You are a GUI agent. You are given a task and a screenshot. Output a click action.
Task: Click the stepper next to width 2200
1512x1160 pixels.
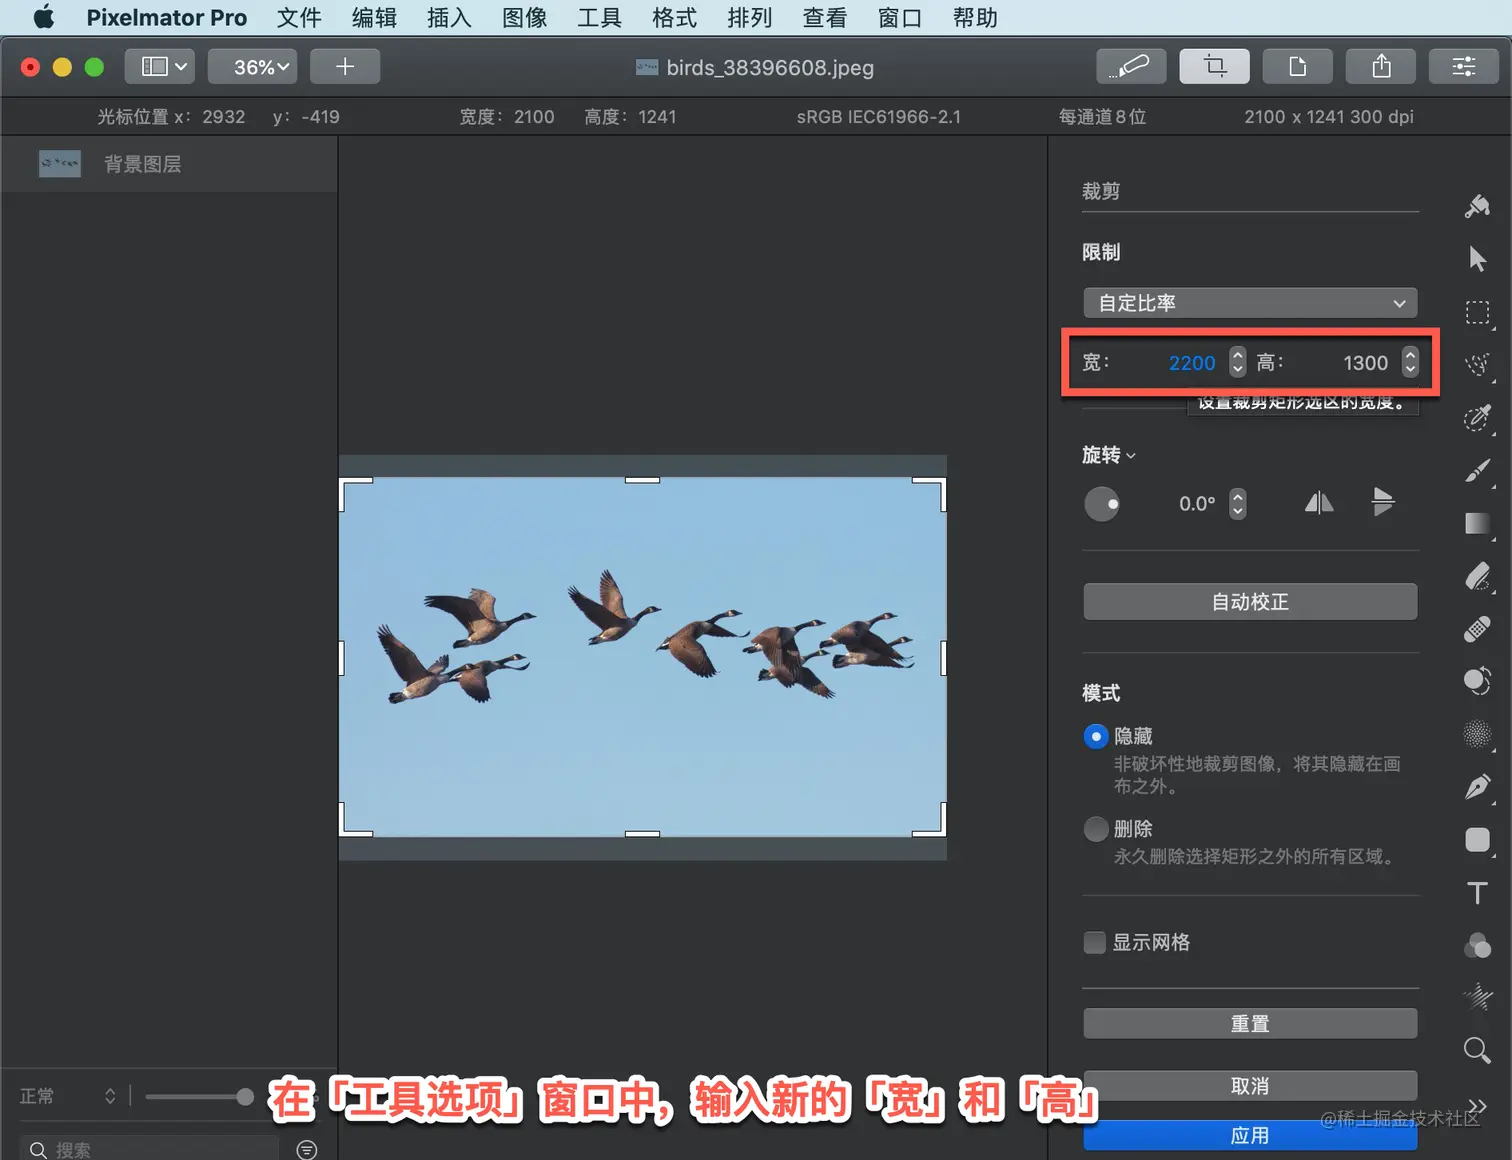click(x=1238, y=362)
